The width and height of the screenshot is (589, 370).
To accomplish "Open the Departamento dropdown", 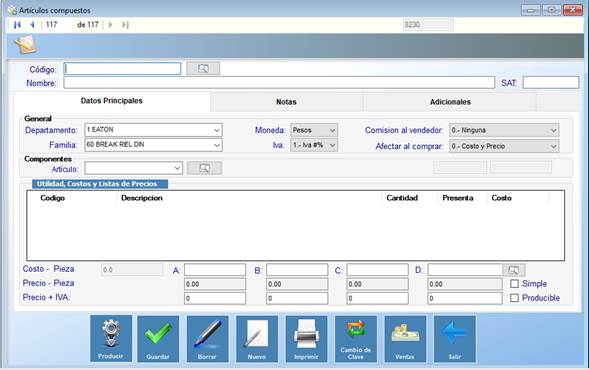I will point(217,130).
